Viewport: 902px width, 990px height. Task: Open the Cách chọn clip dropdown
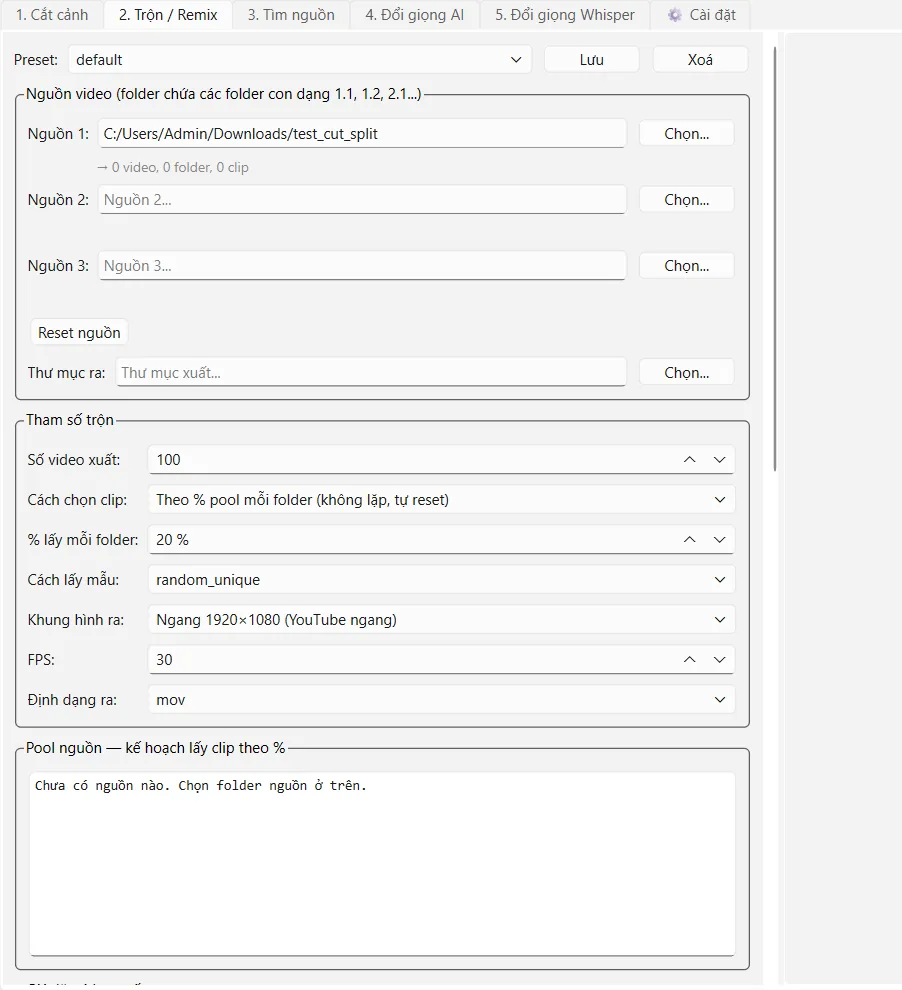tap(441, 500)
